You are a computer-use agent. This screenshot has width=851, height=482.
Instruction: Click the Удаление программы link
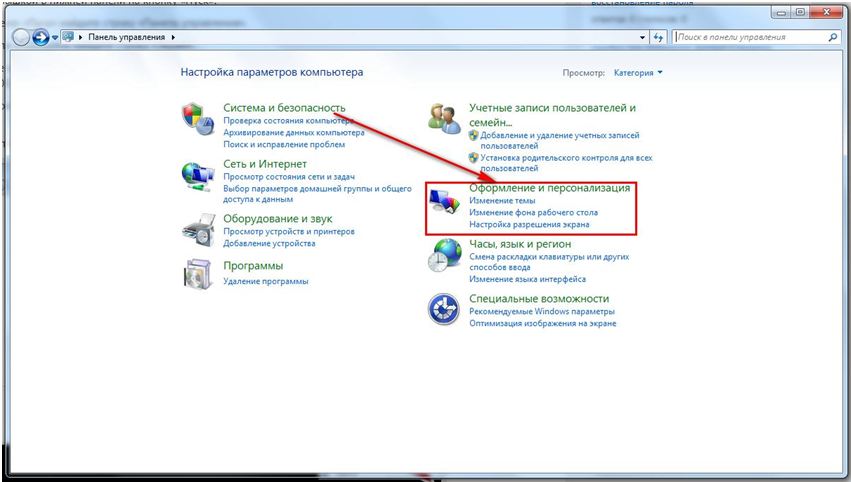point(266,282)
